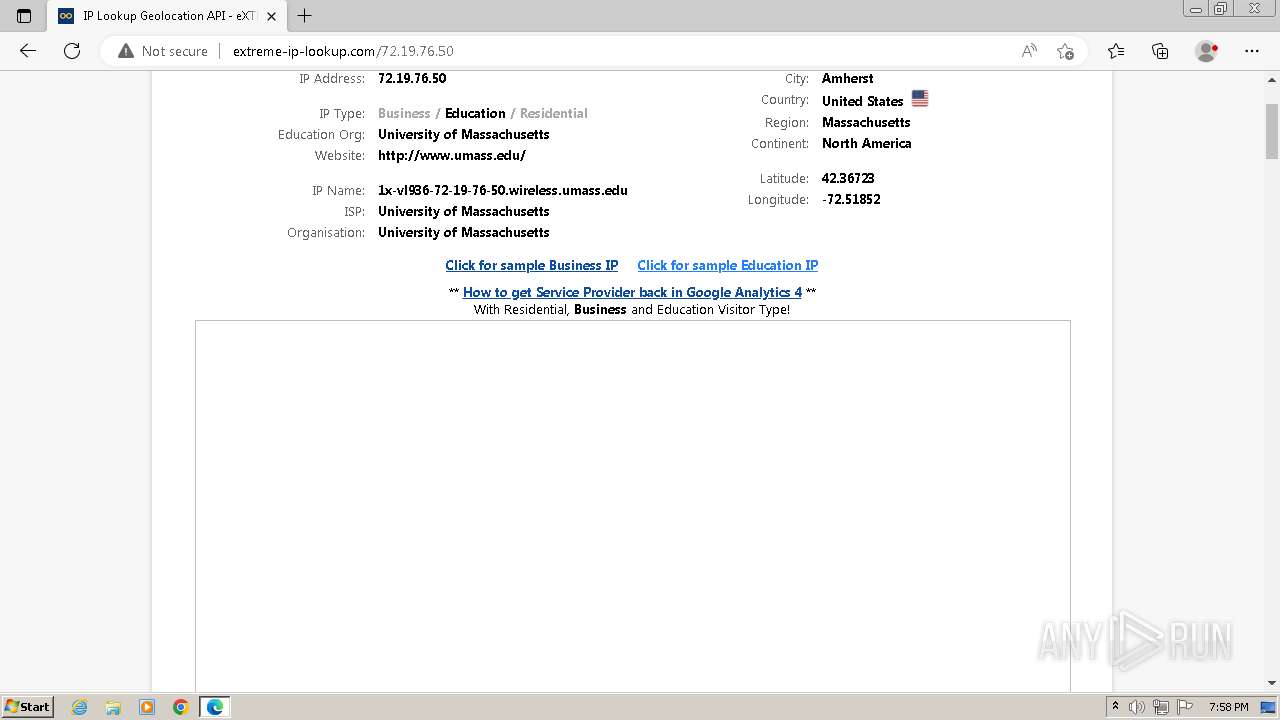The image size is (1280, 720).
Task: Open a new tab with the plus icon
Action: 305,16
